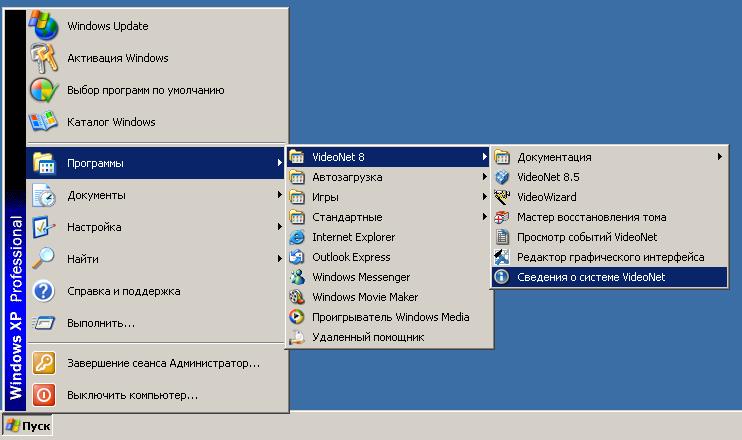Click the Завершение сеанса key icon
742x440 pixels.
(x=44, y=363)
